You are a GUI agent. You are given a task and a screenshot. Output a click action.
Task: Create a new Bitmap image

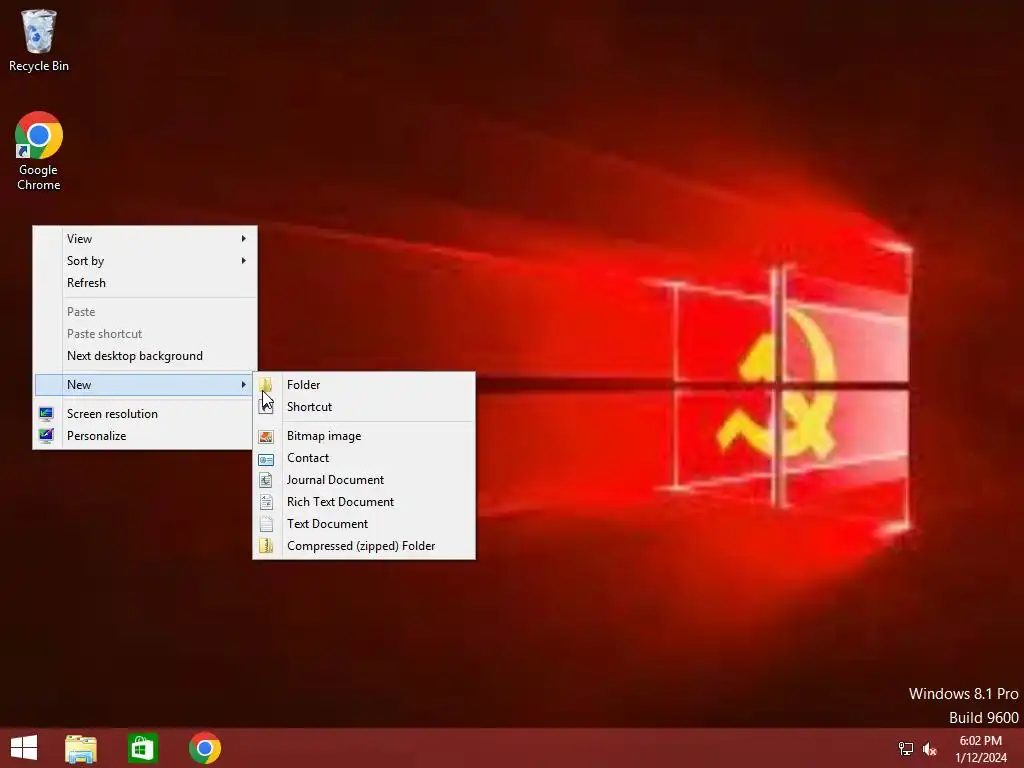[364, 436]
